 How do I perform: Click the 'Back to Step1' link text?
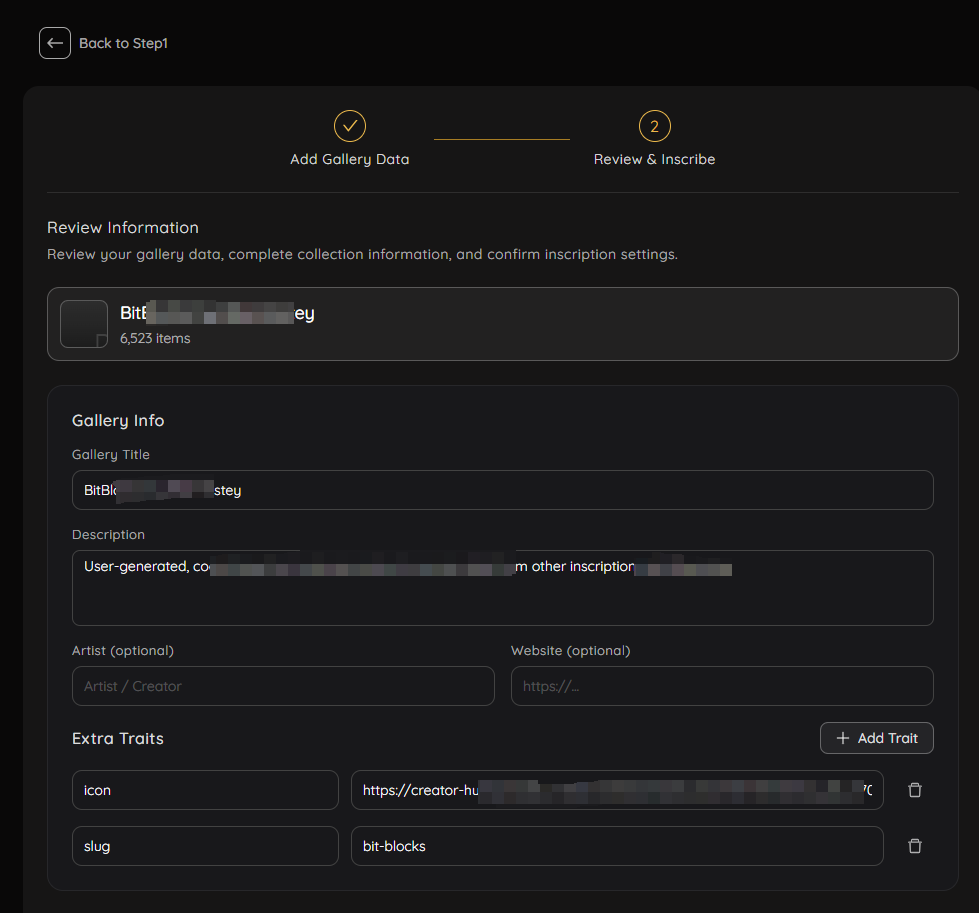pyautogui.click(x=123, y=43)
